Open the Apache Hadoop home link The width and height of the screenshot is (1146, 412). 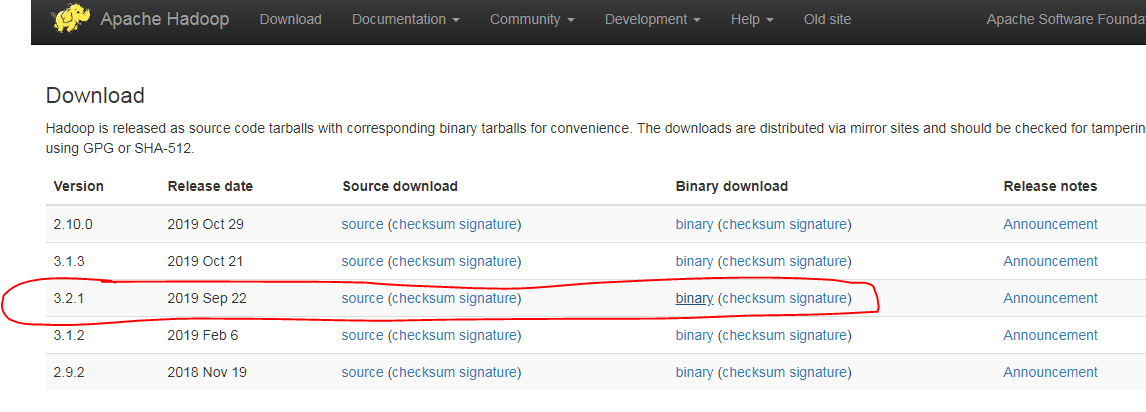click(x=164, y=19)
